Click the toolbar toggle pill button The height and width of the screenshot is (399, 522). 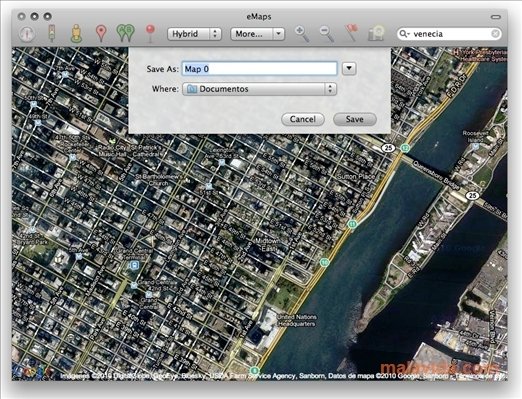[496, 17]
